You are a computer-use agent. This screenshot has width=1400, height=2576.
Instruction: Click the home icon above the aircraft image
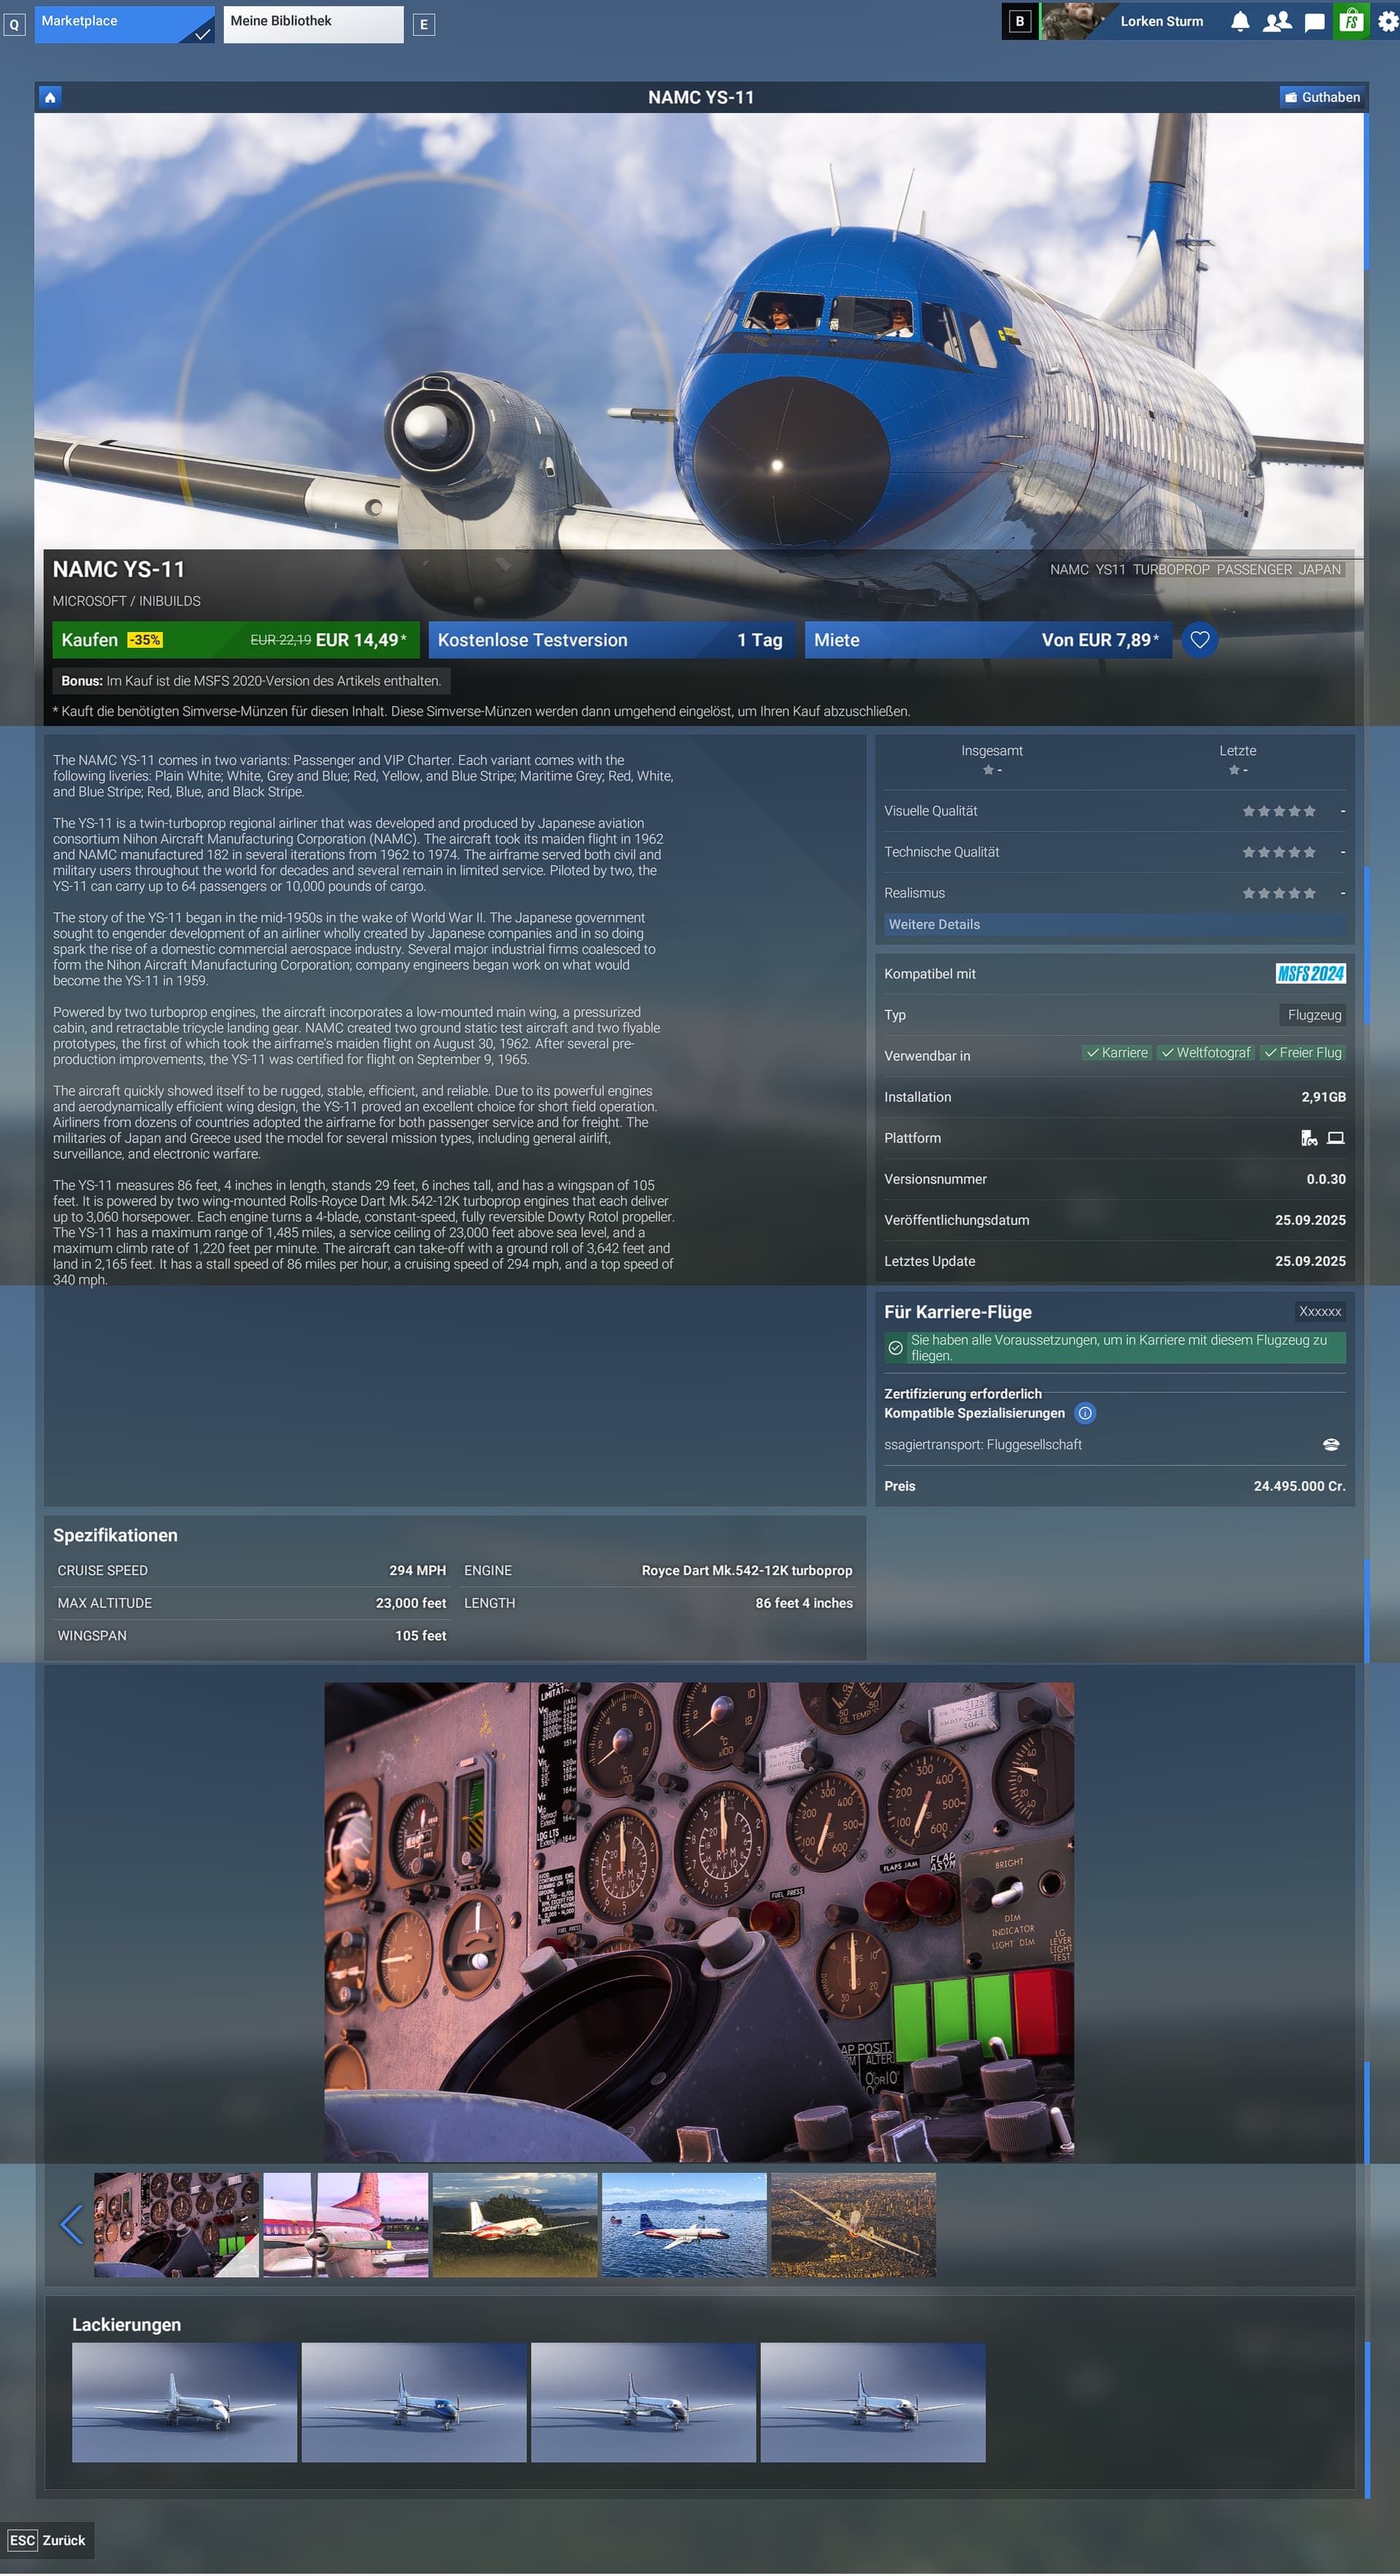click(50, 97)
